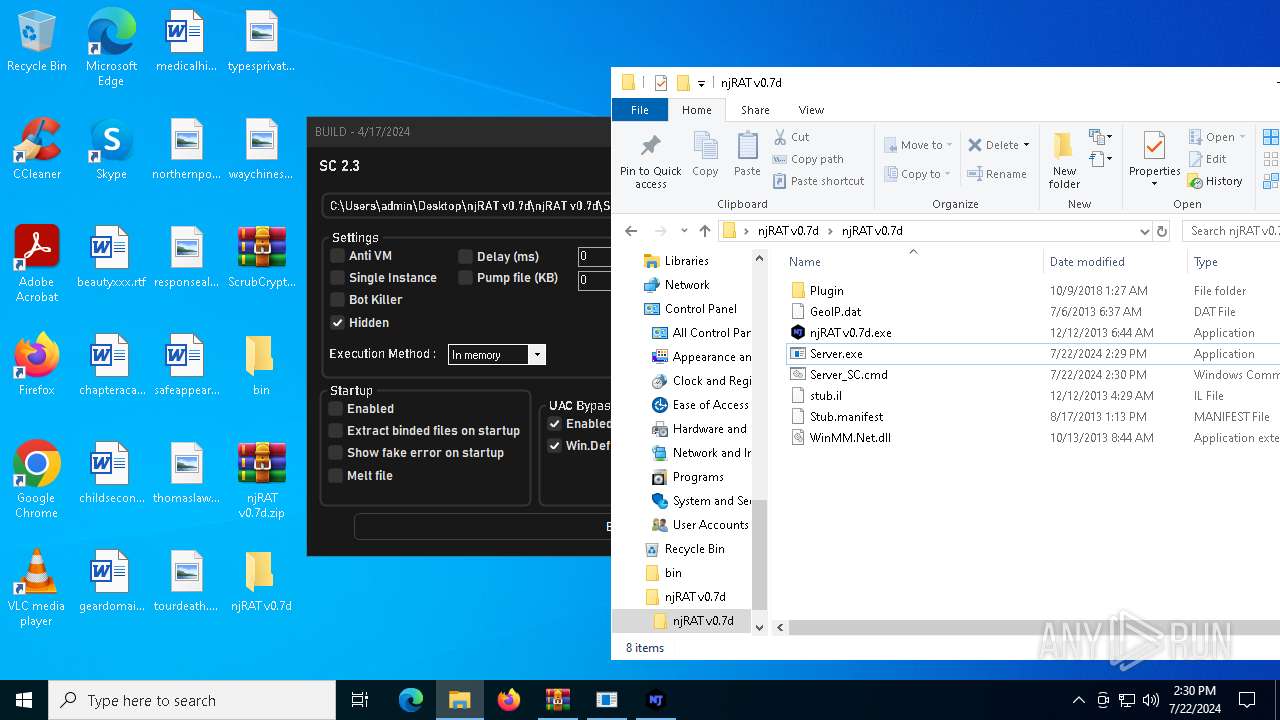Switch to the Share ribbon tab
Image resolution: width=1280 pixels, height=720 pixels.
[x=755, y=110]
